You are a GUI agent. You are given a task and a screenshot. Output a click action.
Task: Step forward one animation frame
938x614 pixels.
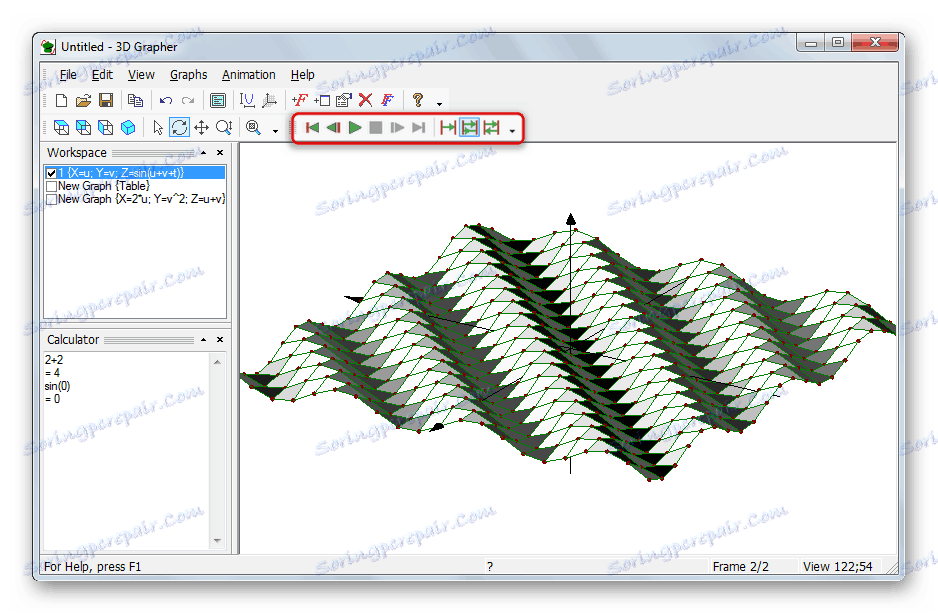[397, 127]
